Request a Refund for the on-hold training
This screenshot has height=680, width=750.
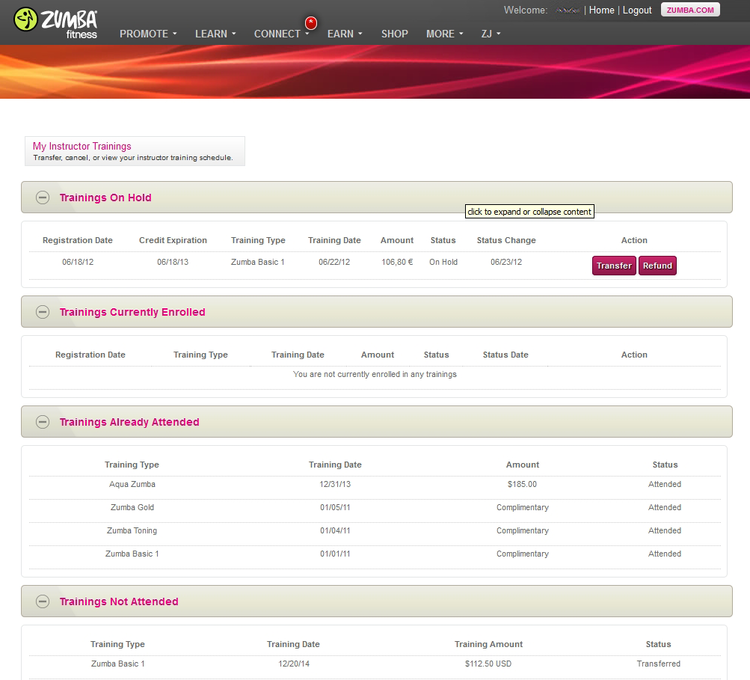click(x=657, y=265)
